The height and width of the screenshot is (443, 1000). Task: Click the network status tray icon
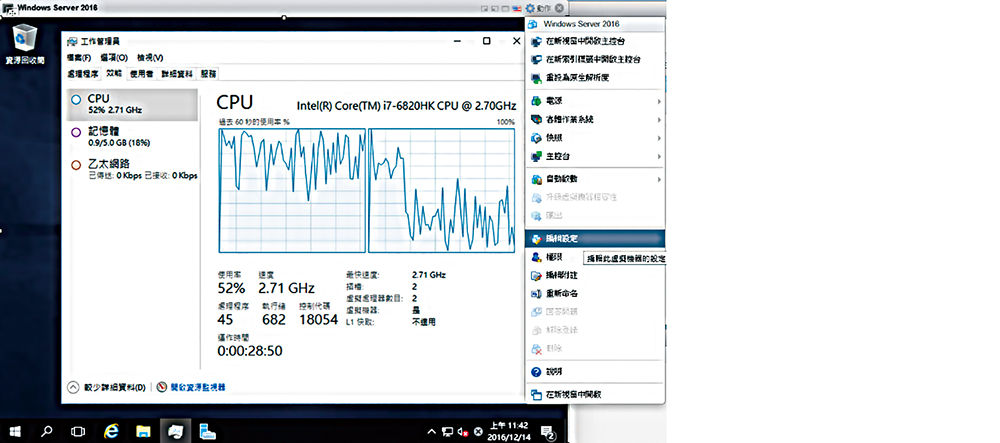click(448, 432)
